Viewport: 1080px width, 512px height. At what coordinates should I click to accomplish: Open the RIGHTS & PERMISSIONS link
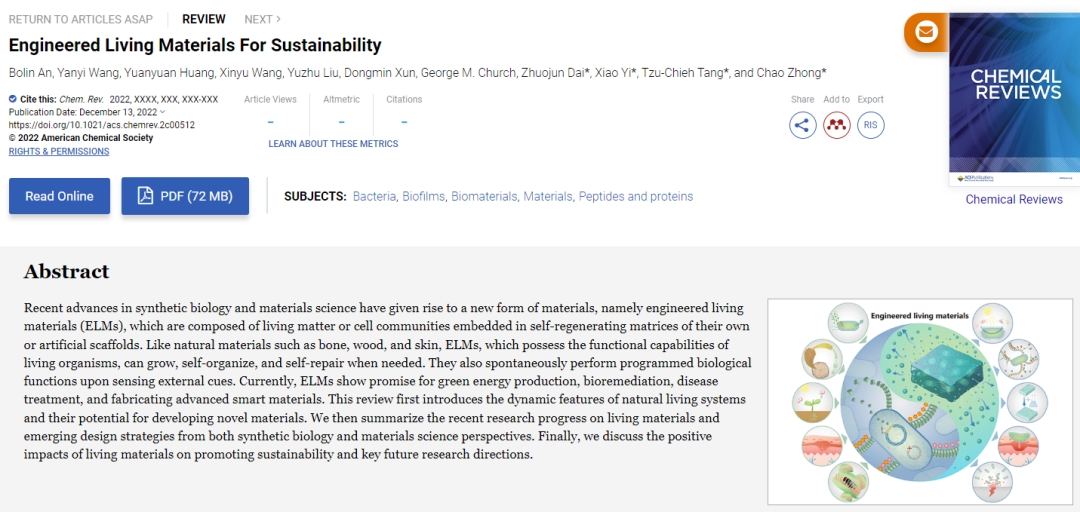point(59,151)
